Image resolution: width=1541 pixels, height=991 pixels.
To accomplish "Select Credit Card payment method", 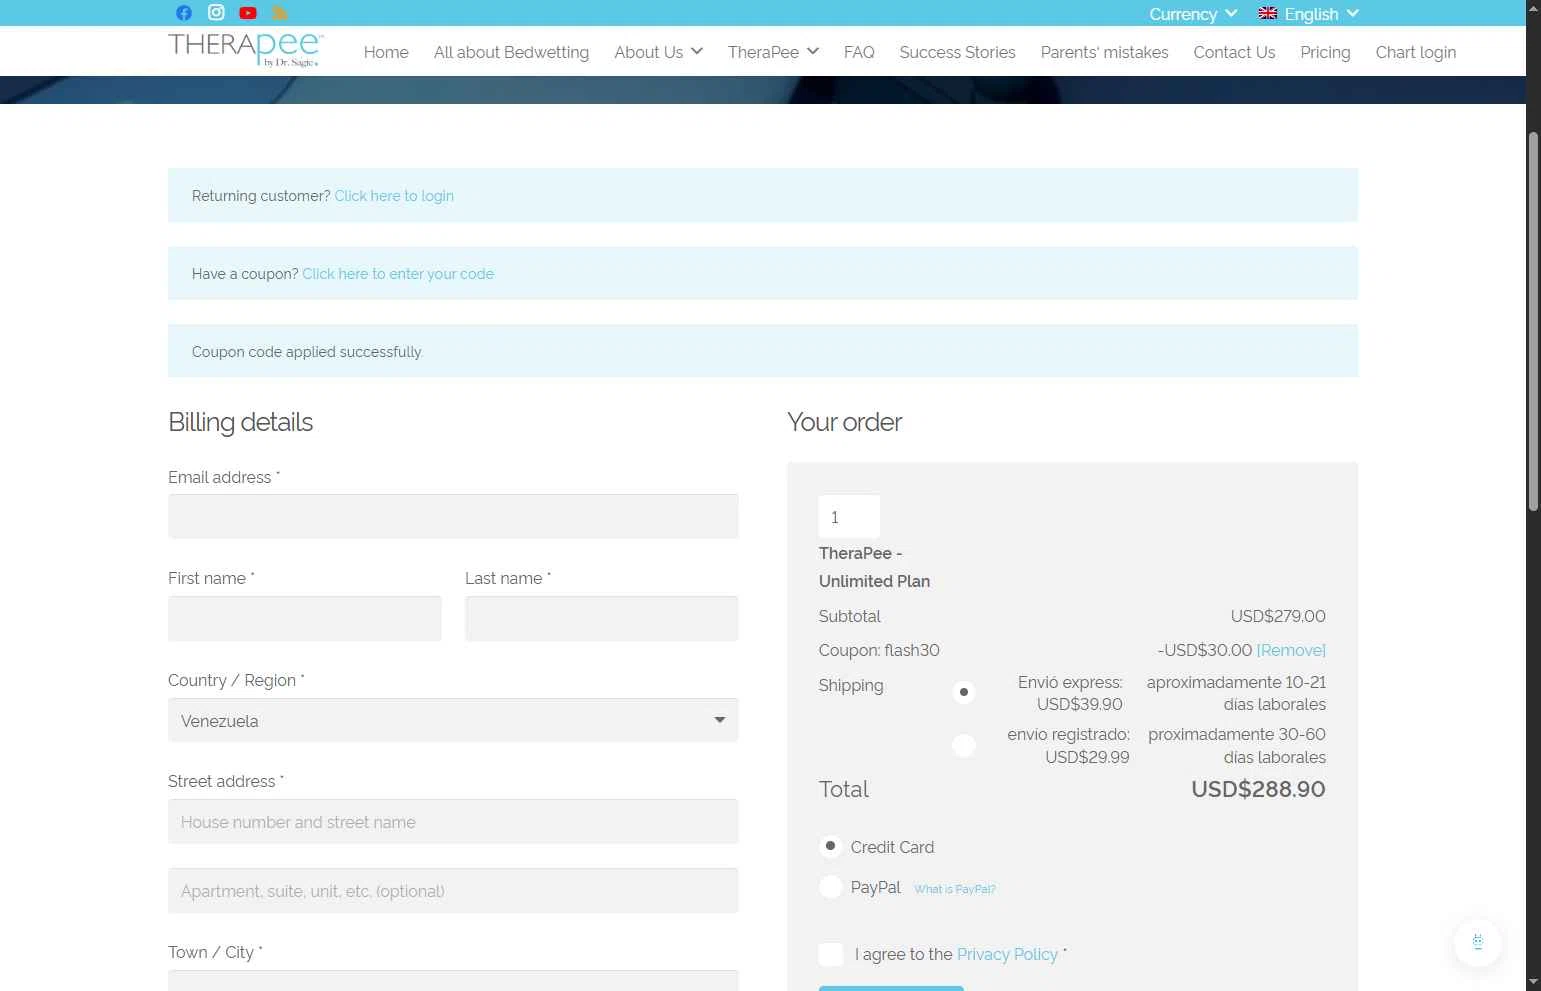I will pos(831,846).
